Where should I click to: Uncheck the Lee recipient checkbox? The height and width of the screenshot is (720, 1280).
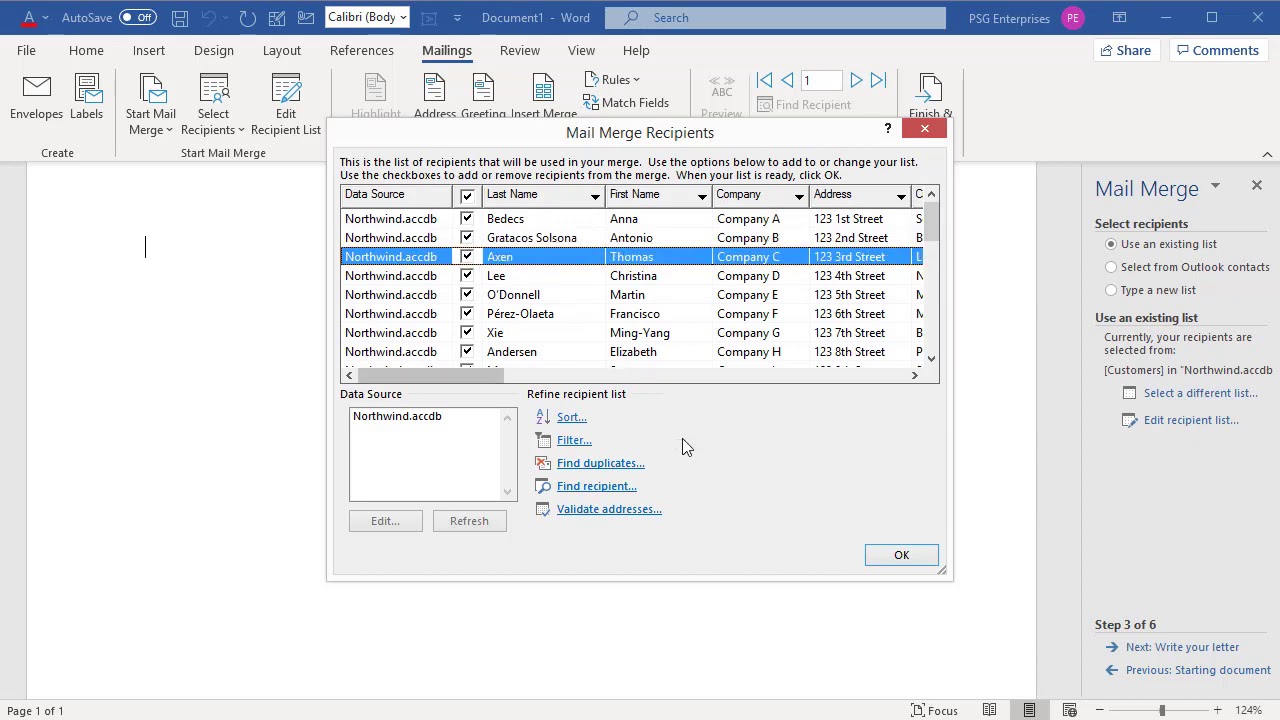pos(467,275)
